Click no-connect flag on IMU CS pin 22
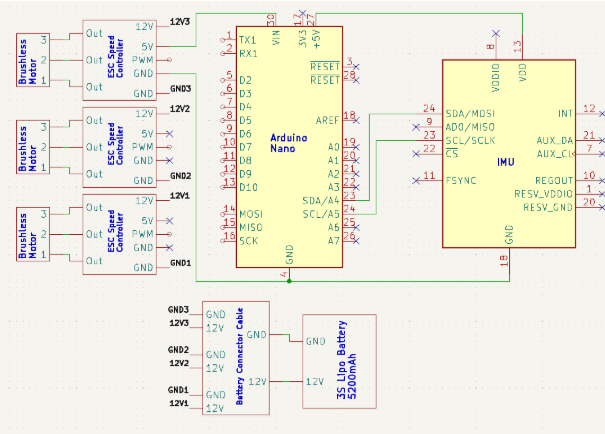The width and height of the screenshot is (605, 434). (x=416, y=154)
